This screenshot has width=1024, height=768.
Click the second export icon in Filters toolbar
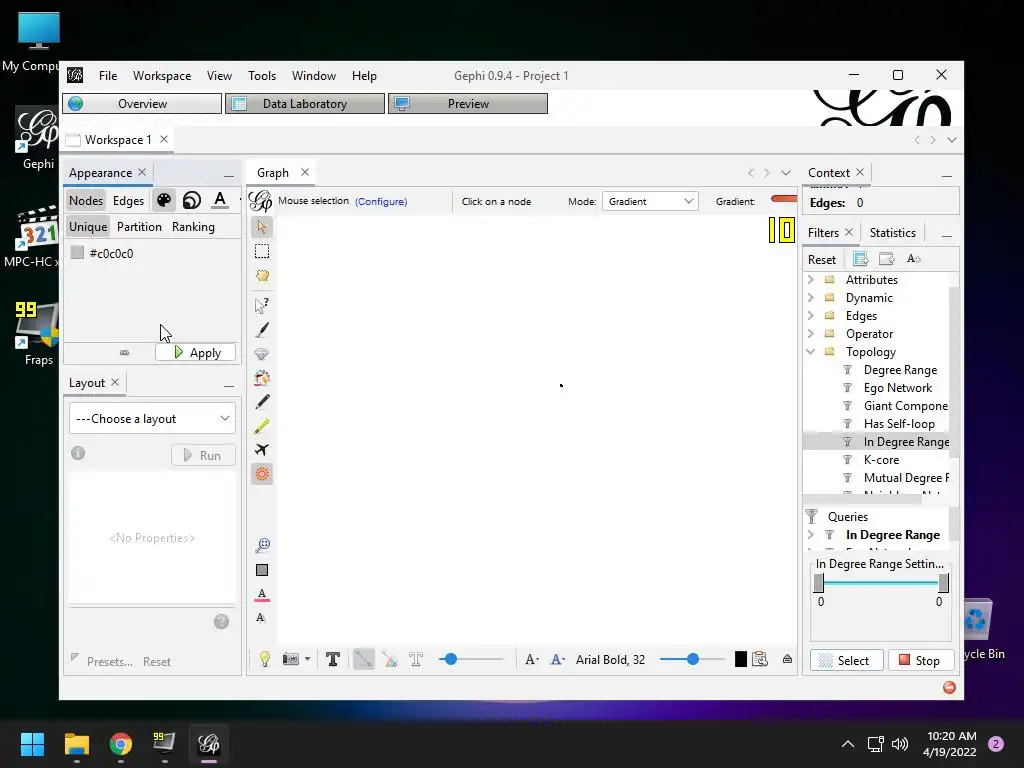click(886, 259)
